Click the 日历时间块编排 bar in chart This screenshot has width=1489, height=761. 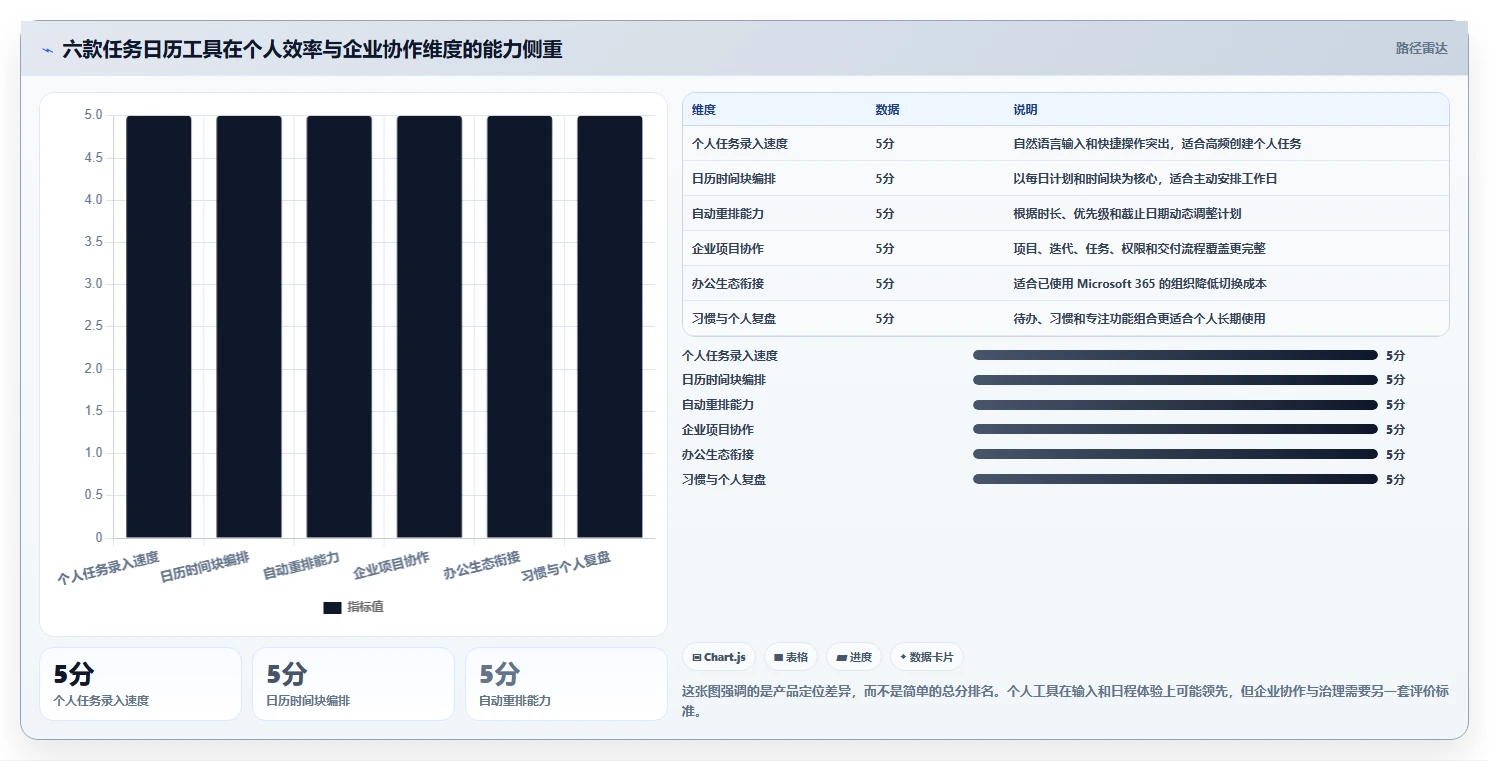[x=249, y=327]
